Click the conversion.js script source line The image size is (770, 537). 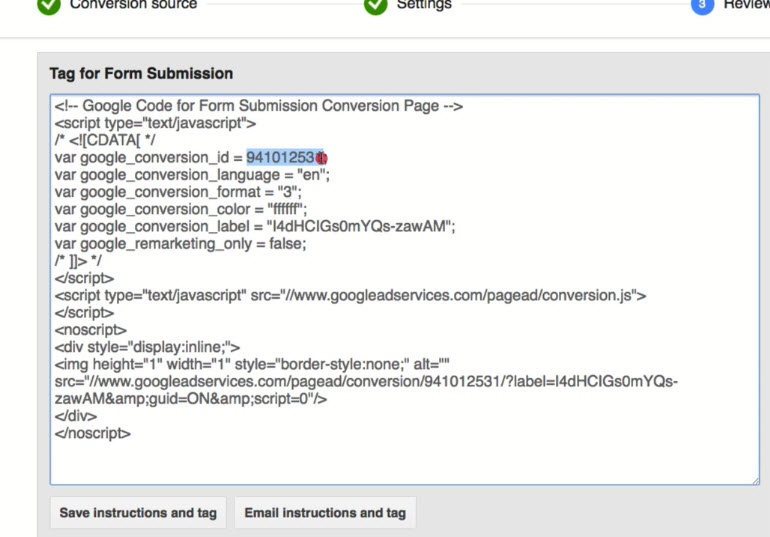pyautogui.click(x=350, y=295)
